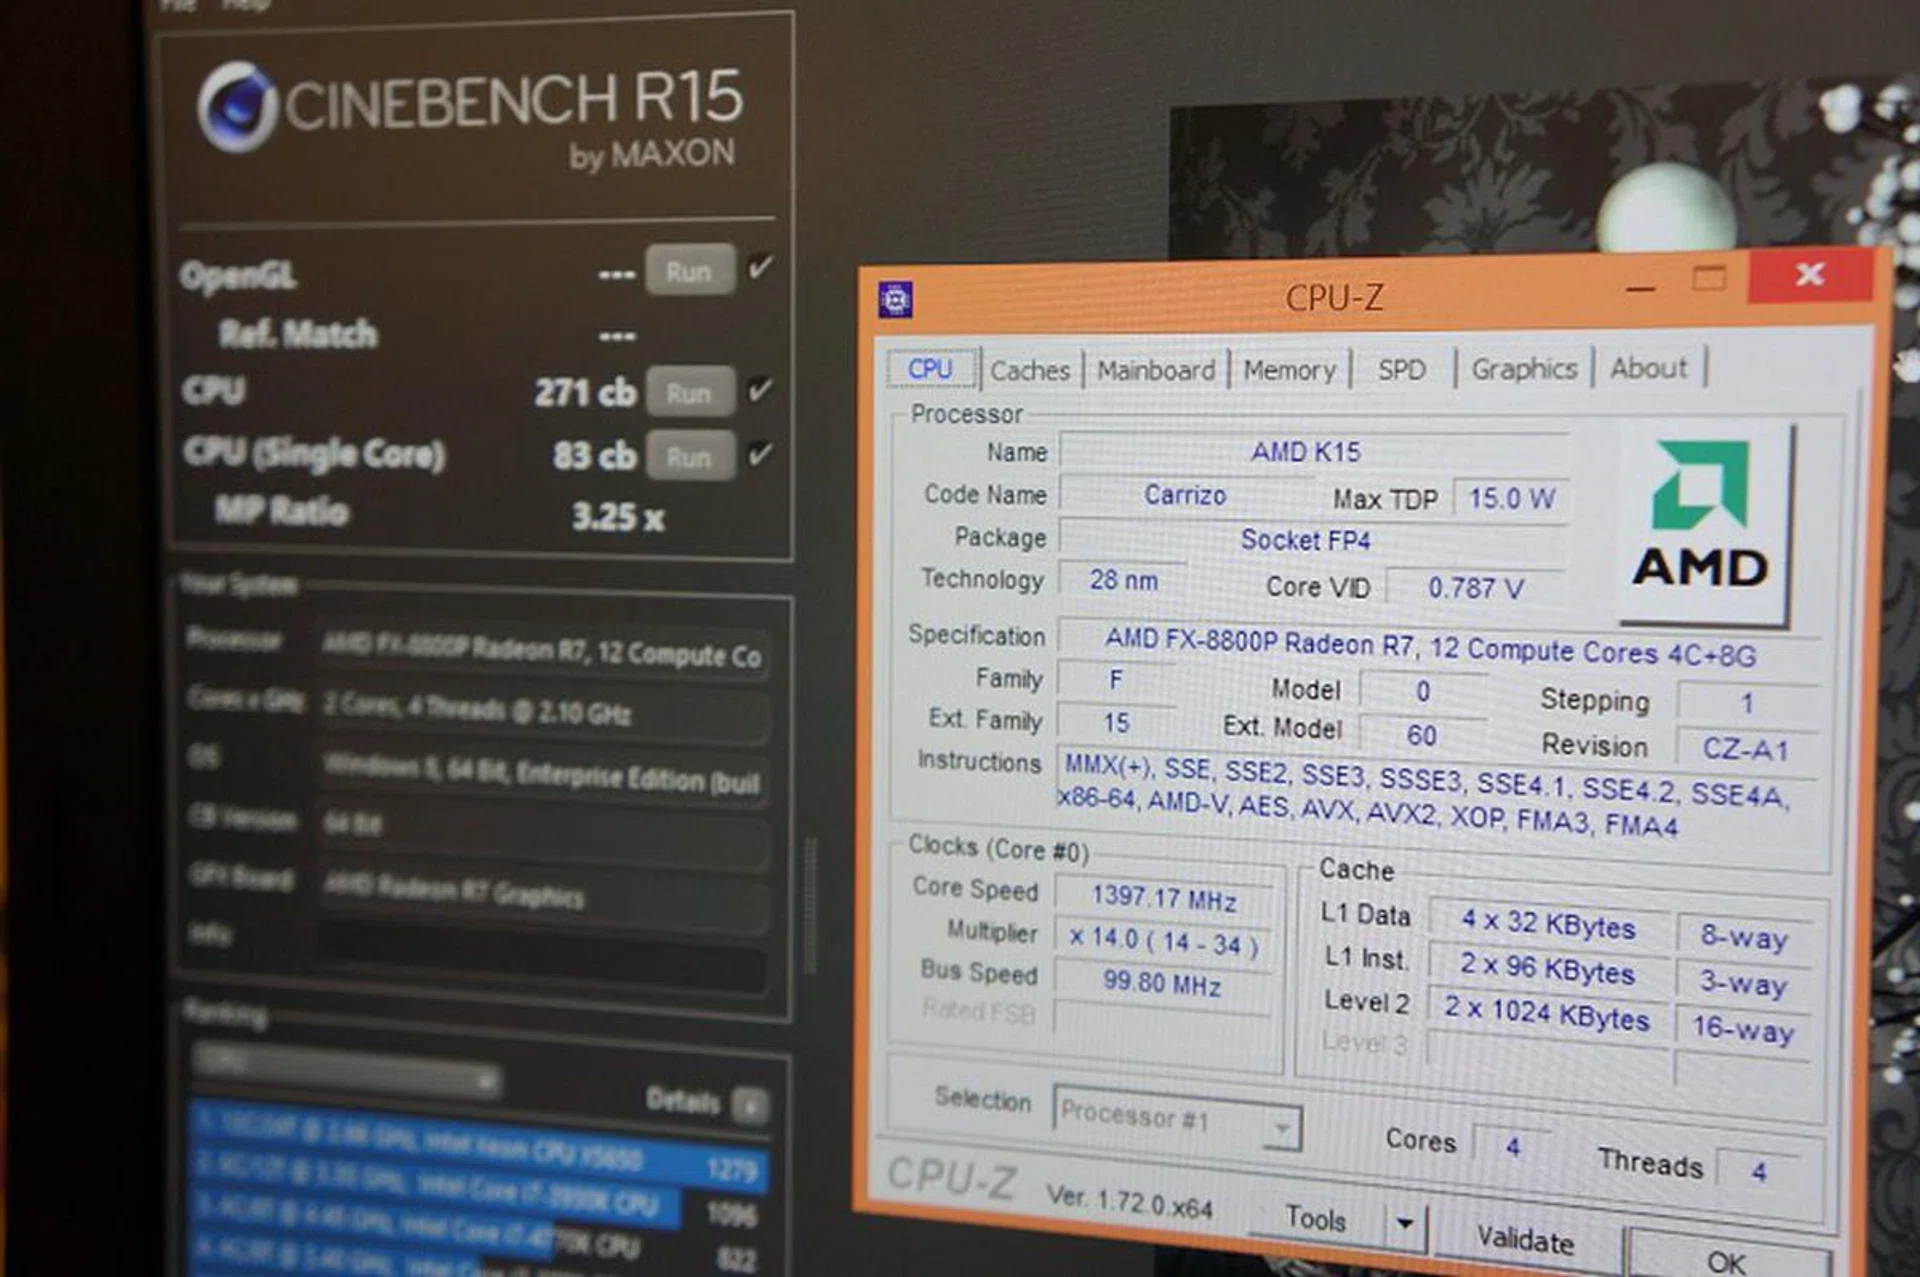Image resolution: width=1920 pixels, height=1277 pixels.
Task: Expand the Tools dropdown arrow
Action: (x=1404, y=1223)
